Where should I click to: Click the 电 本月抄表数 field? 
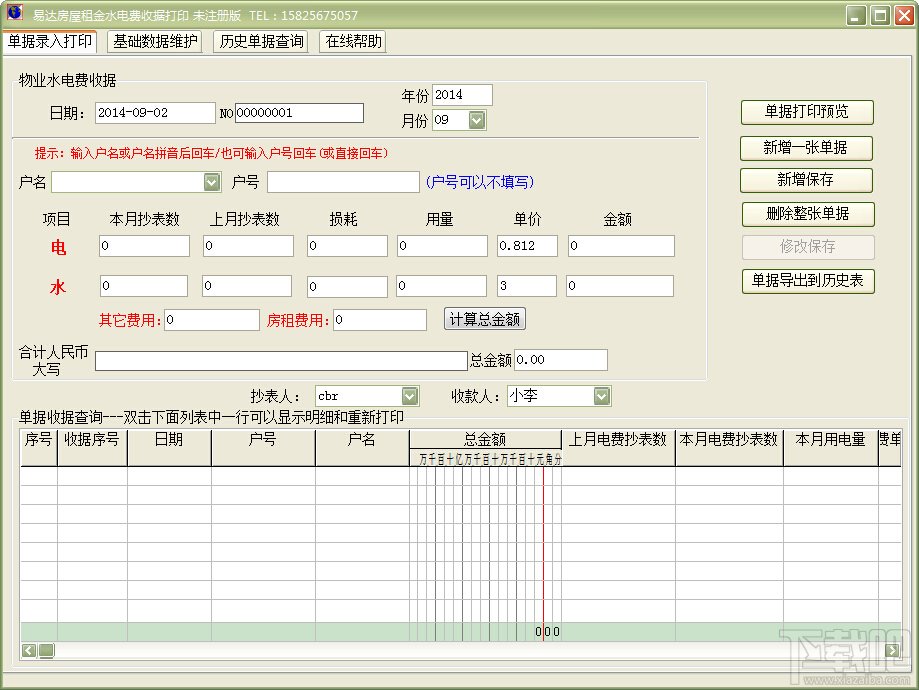[x=144, y=246]
